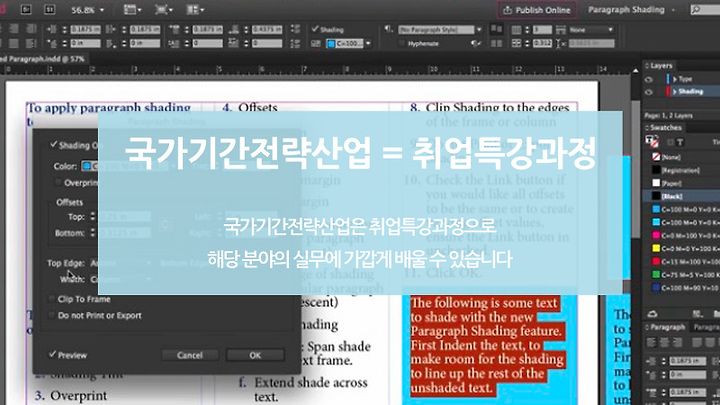
Task: Hide the Type layer with eye icon
Action: coord(648,79)
